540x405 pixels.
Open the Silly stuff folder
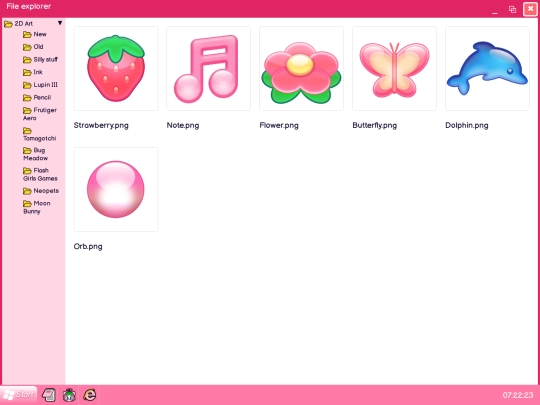tap(40, 60)
